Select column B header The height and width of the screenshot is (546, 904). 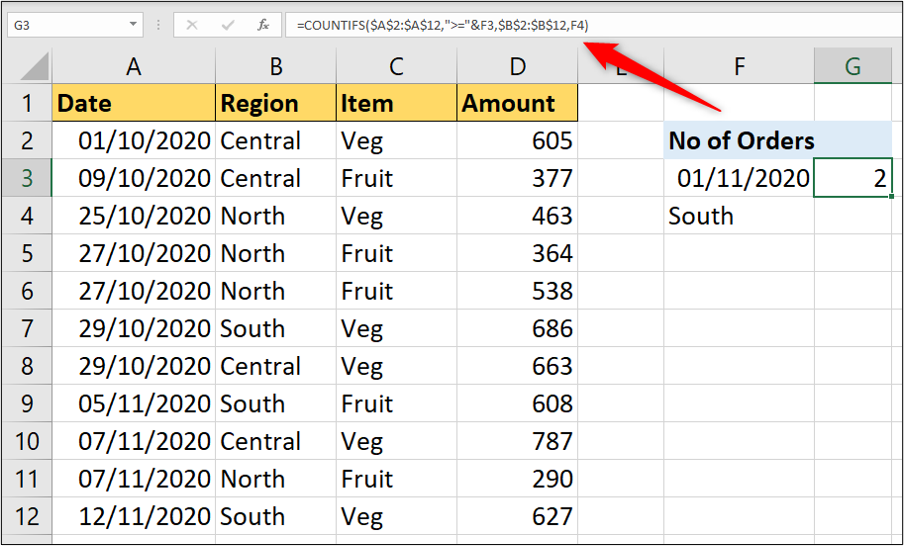point(275,66)
